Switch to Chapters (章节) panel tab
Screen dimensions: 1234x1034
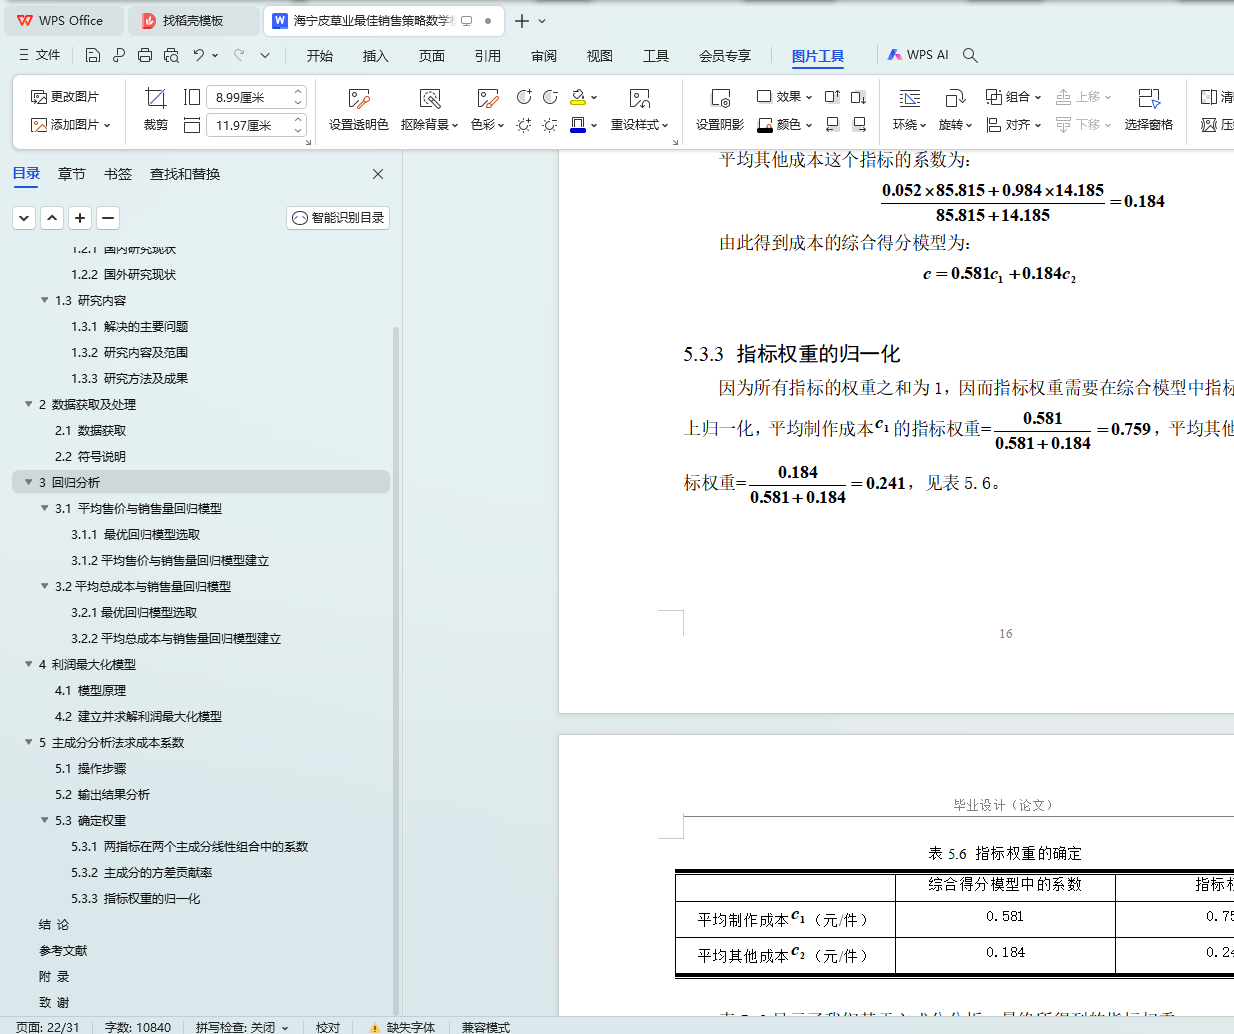pyautogui.click(x=72, y=174)
